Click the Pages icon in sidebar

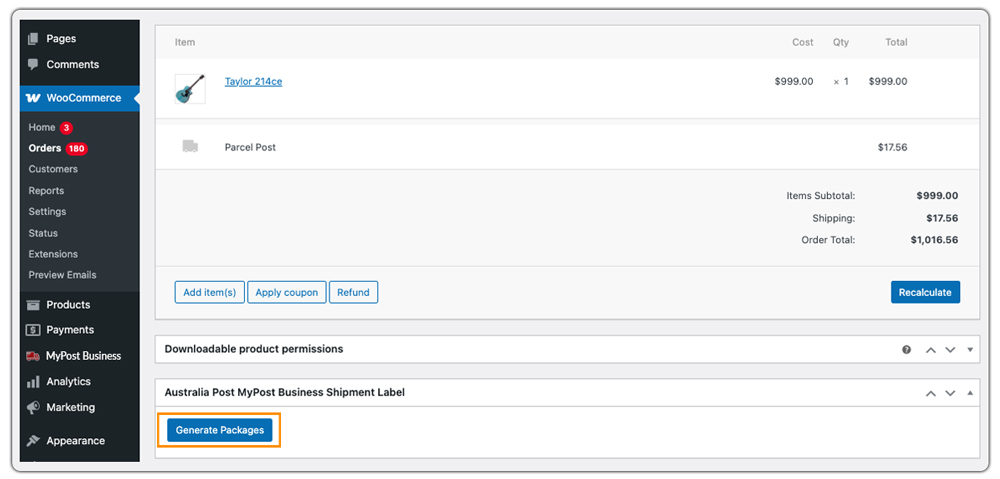click(x=33, y=39)
